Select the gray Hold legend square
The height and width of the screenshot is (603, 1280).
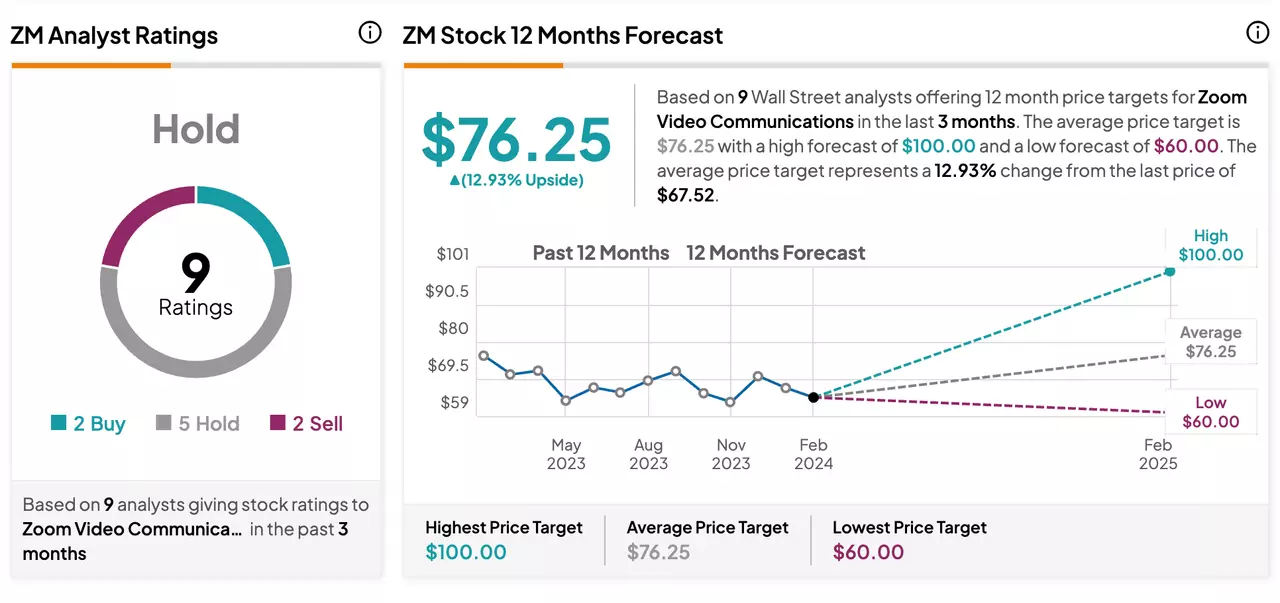tap(164, 423)
